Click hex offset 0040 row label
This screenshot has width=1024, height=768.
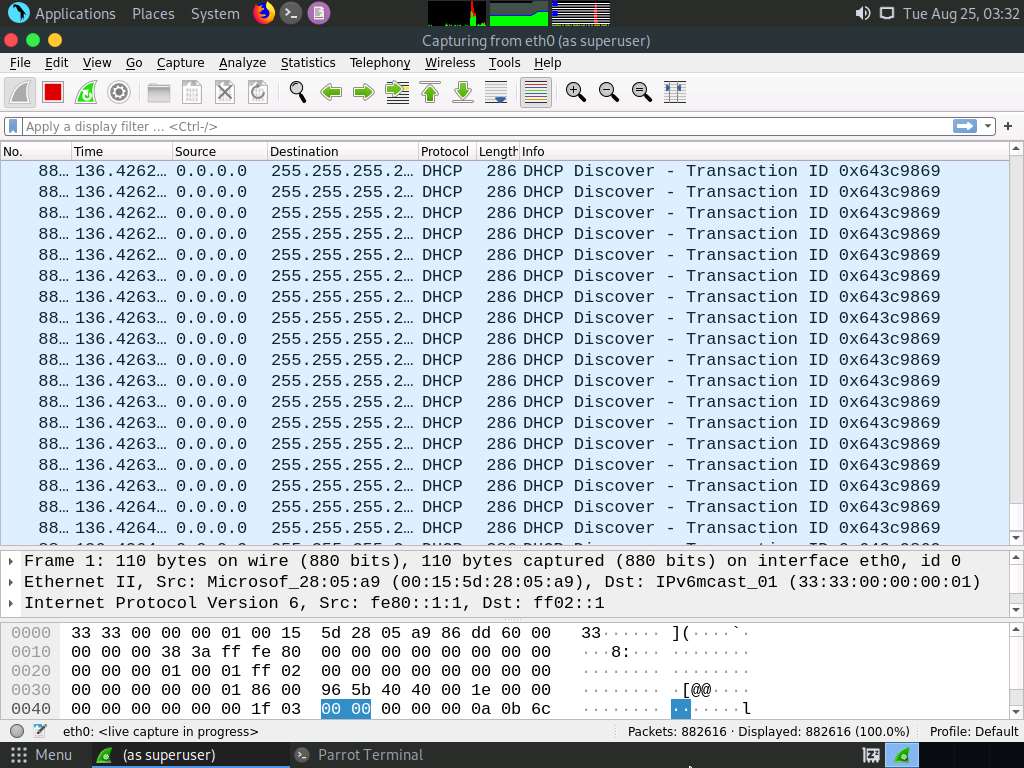(31, 709)
